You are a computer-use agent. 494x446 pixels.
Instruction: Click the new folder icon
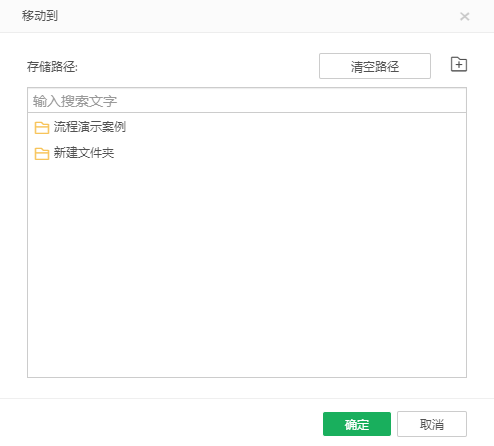tap(459, 64)
